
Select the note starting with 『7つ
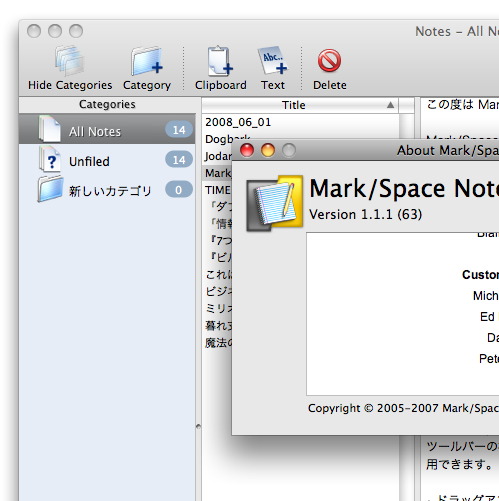click(217, 240)
